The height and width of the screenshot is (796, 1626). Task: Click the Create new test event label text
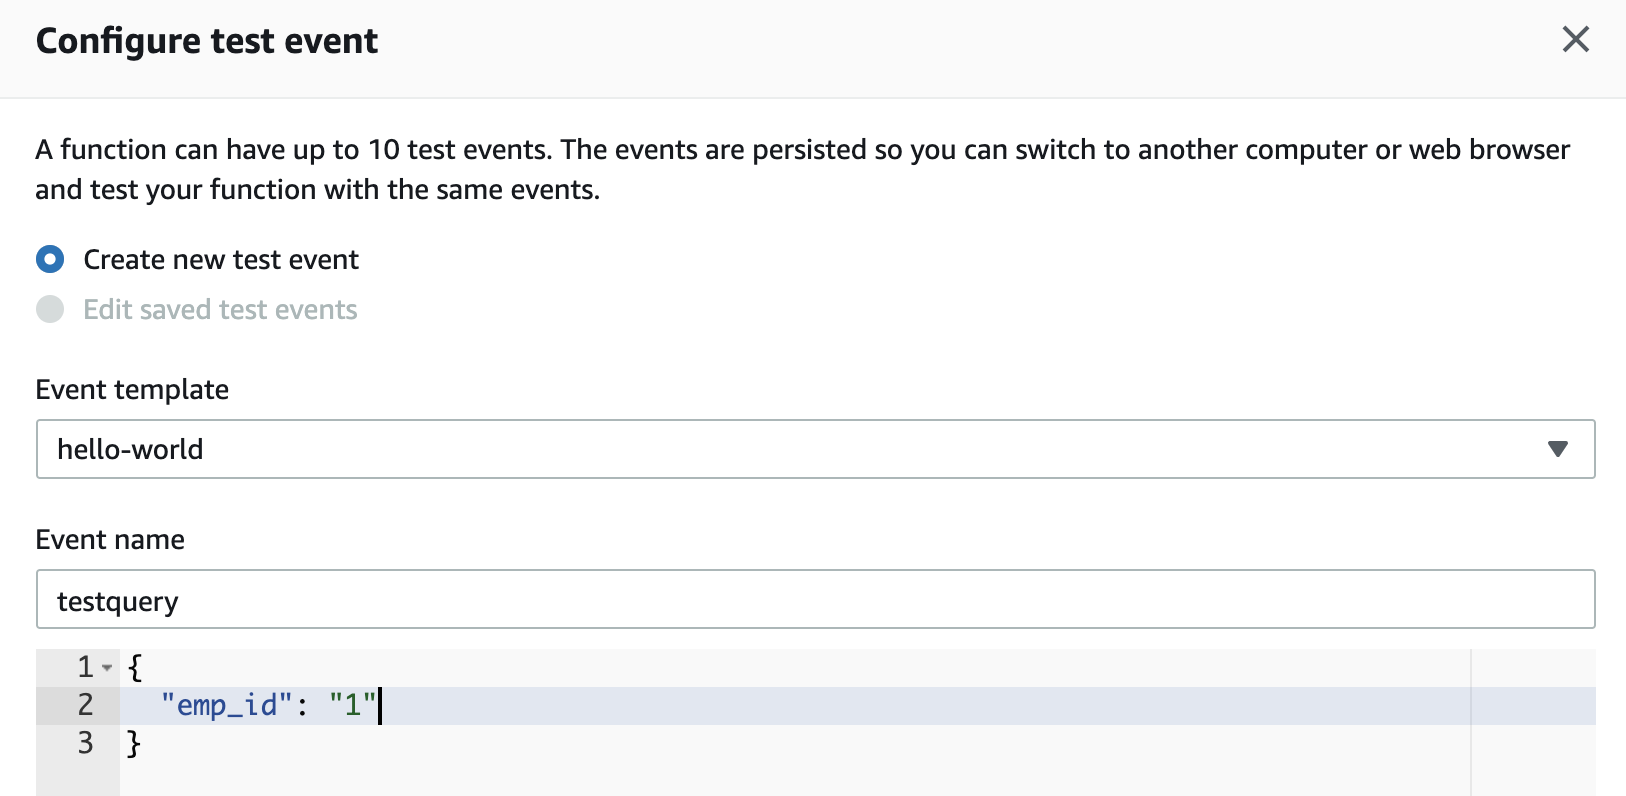(221, 260)
